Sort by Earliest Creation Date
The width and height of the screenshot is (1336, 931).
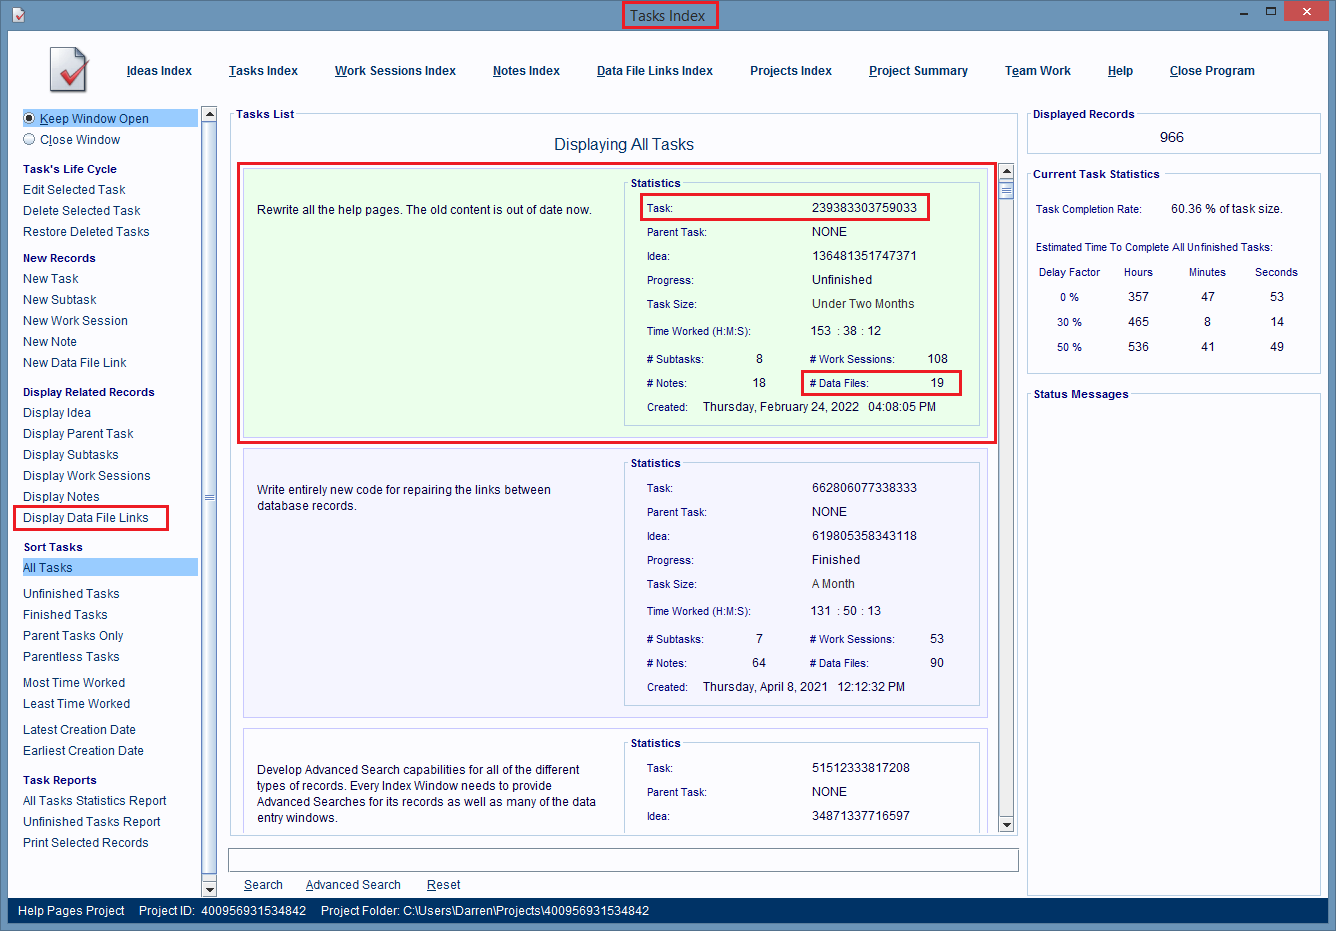point(83,751)
